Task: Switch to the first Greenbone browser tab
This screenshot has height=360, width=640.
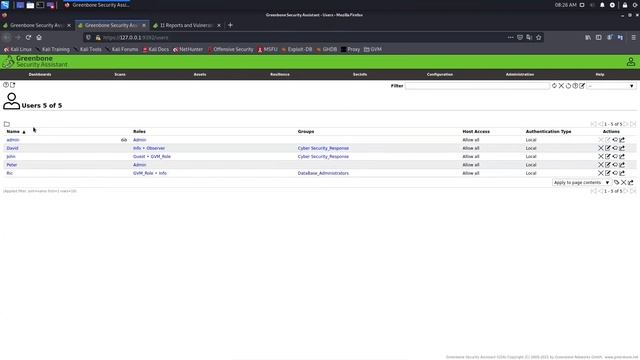Action: click(x=37, y=25)
